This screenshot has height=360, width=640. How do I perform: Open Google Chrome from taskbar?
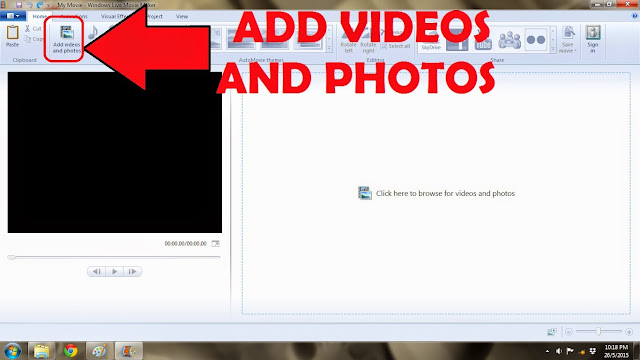point(71,351)
